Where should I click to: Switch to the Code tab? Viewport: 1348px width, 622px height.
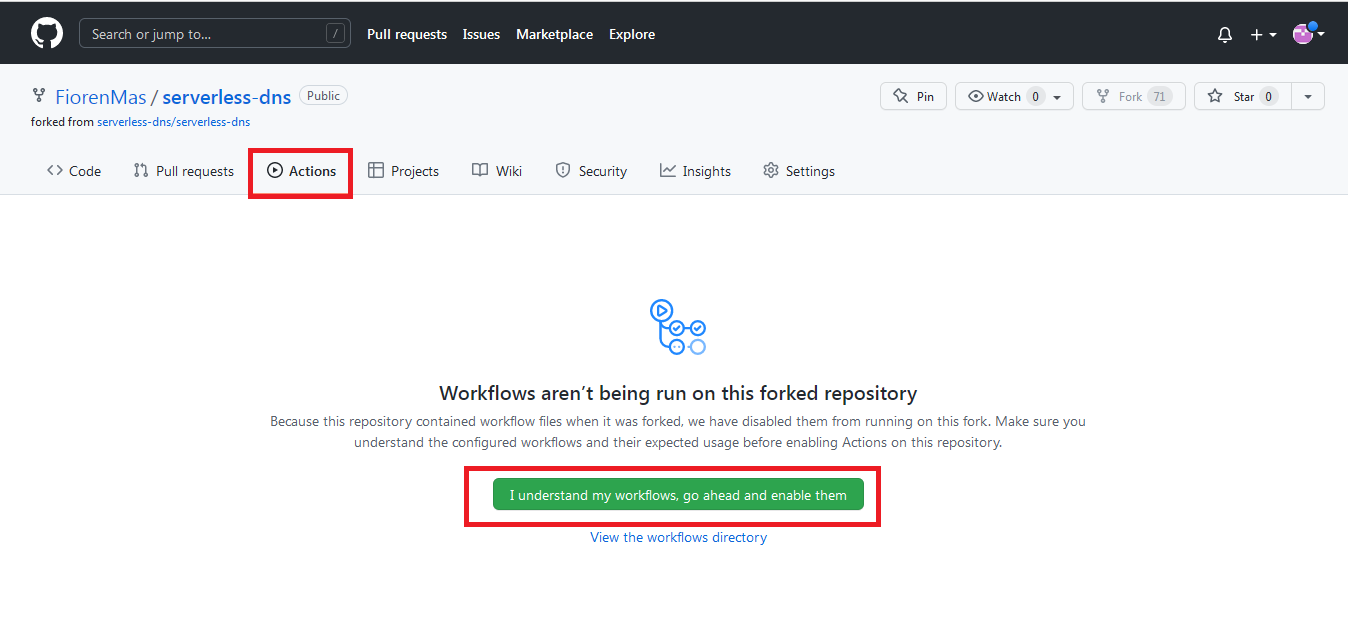pyautogui.click(x=74, y=171)
